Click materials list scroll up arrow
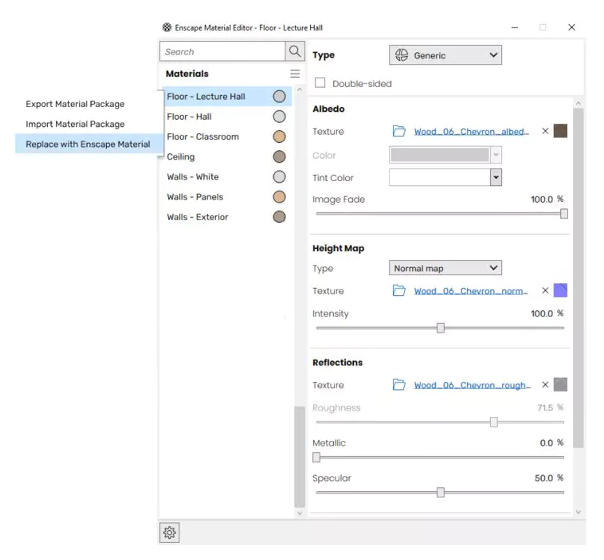The width and height of the screenshot is (604, 560). click(300, 89)
